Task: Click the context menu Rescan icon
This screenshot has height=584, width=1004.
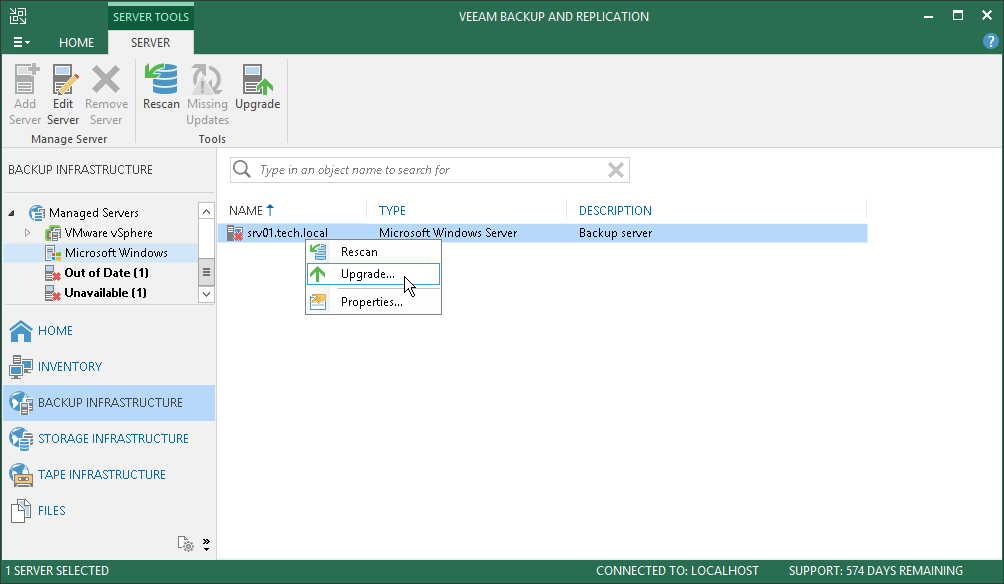Action: coord(318,252)
